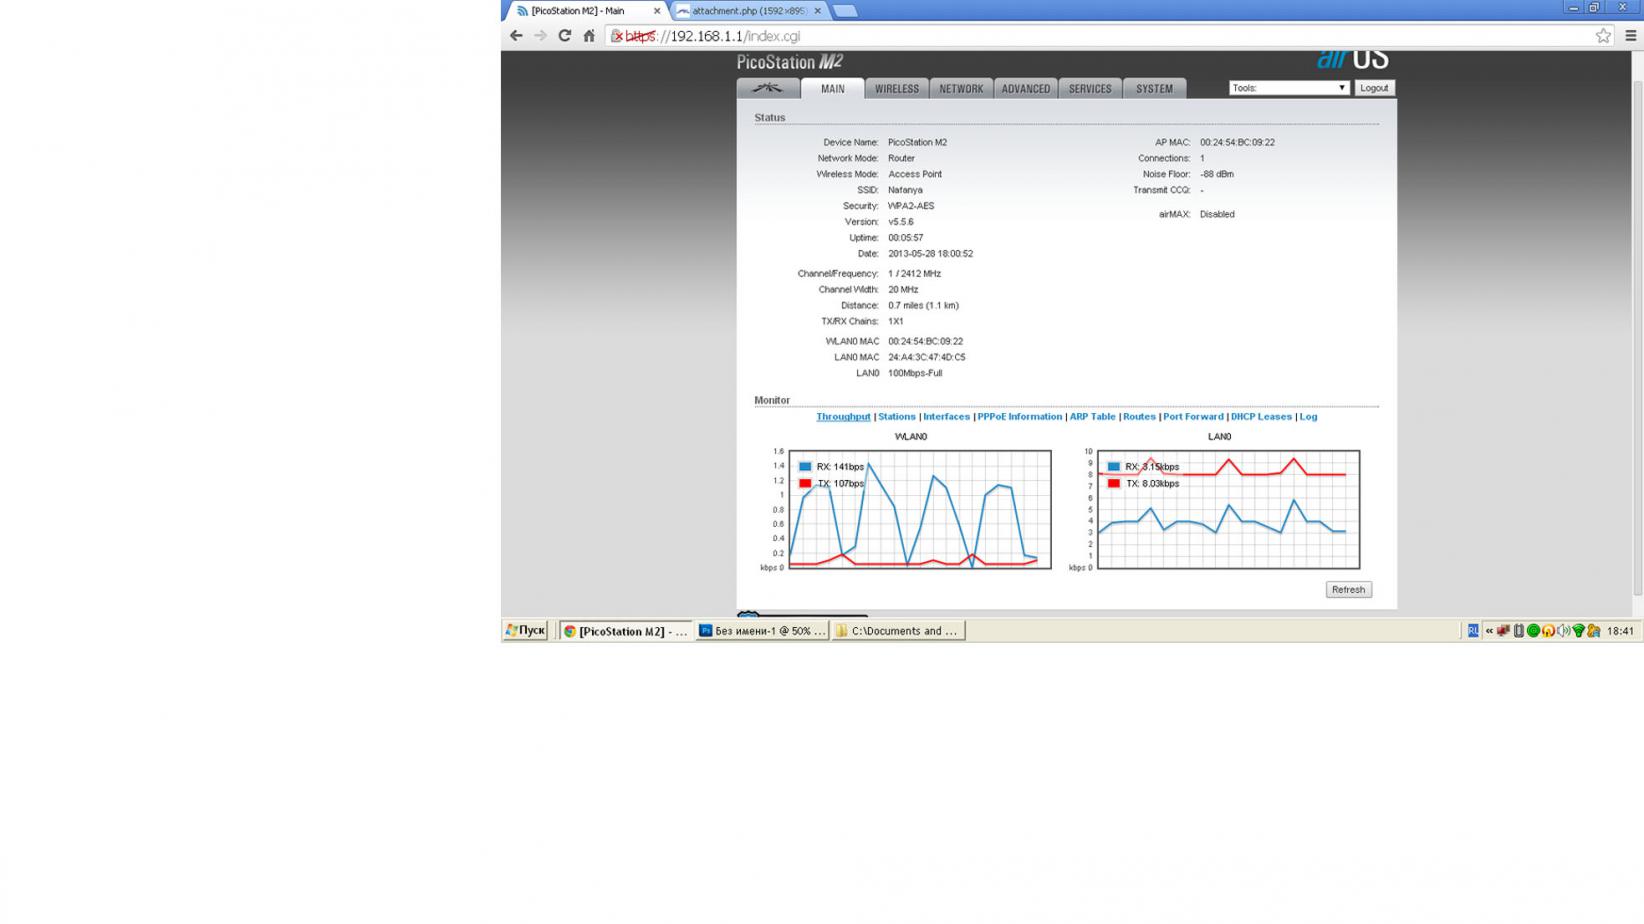The height and width of the screenshot is (924, 1644).
Task: Click the volume speaker tray icon
Action: tap(1564, 631)
